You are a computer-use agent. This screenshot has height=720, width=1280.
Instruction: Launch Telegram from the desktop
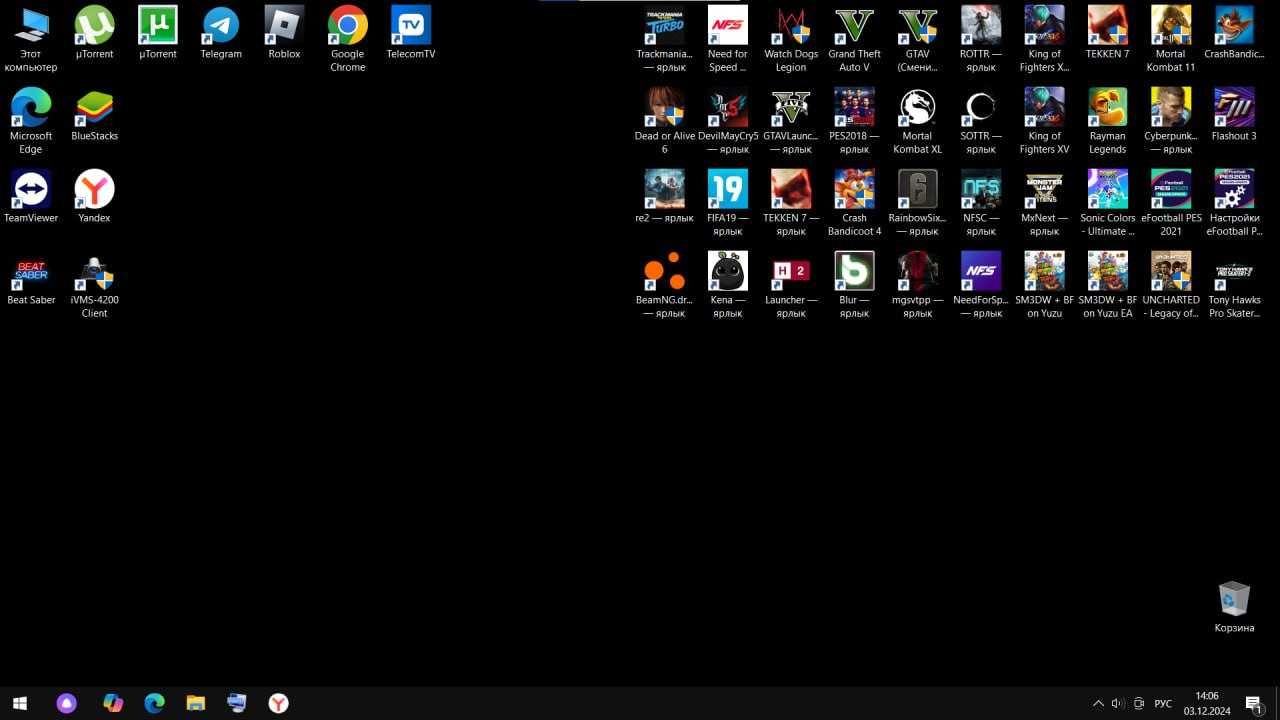(x=221, y=34)
